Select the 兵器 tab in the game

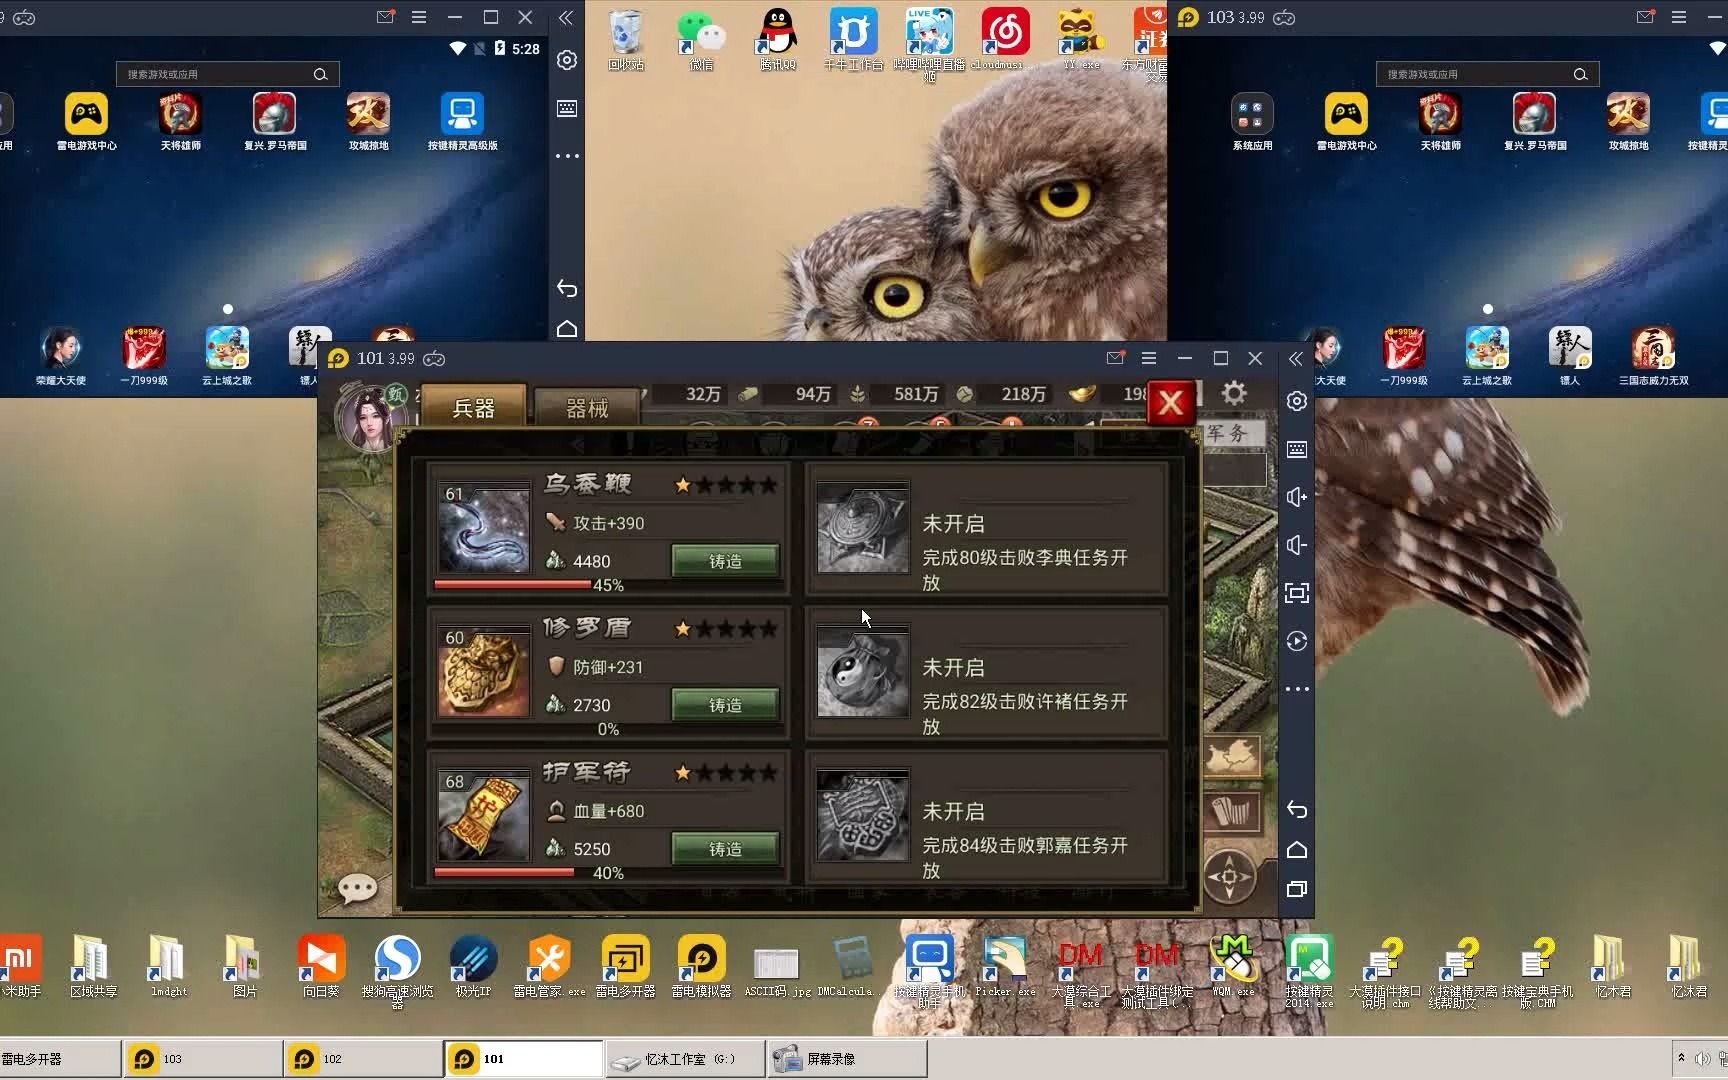pyautogui.click(x=474, y=407)
